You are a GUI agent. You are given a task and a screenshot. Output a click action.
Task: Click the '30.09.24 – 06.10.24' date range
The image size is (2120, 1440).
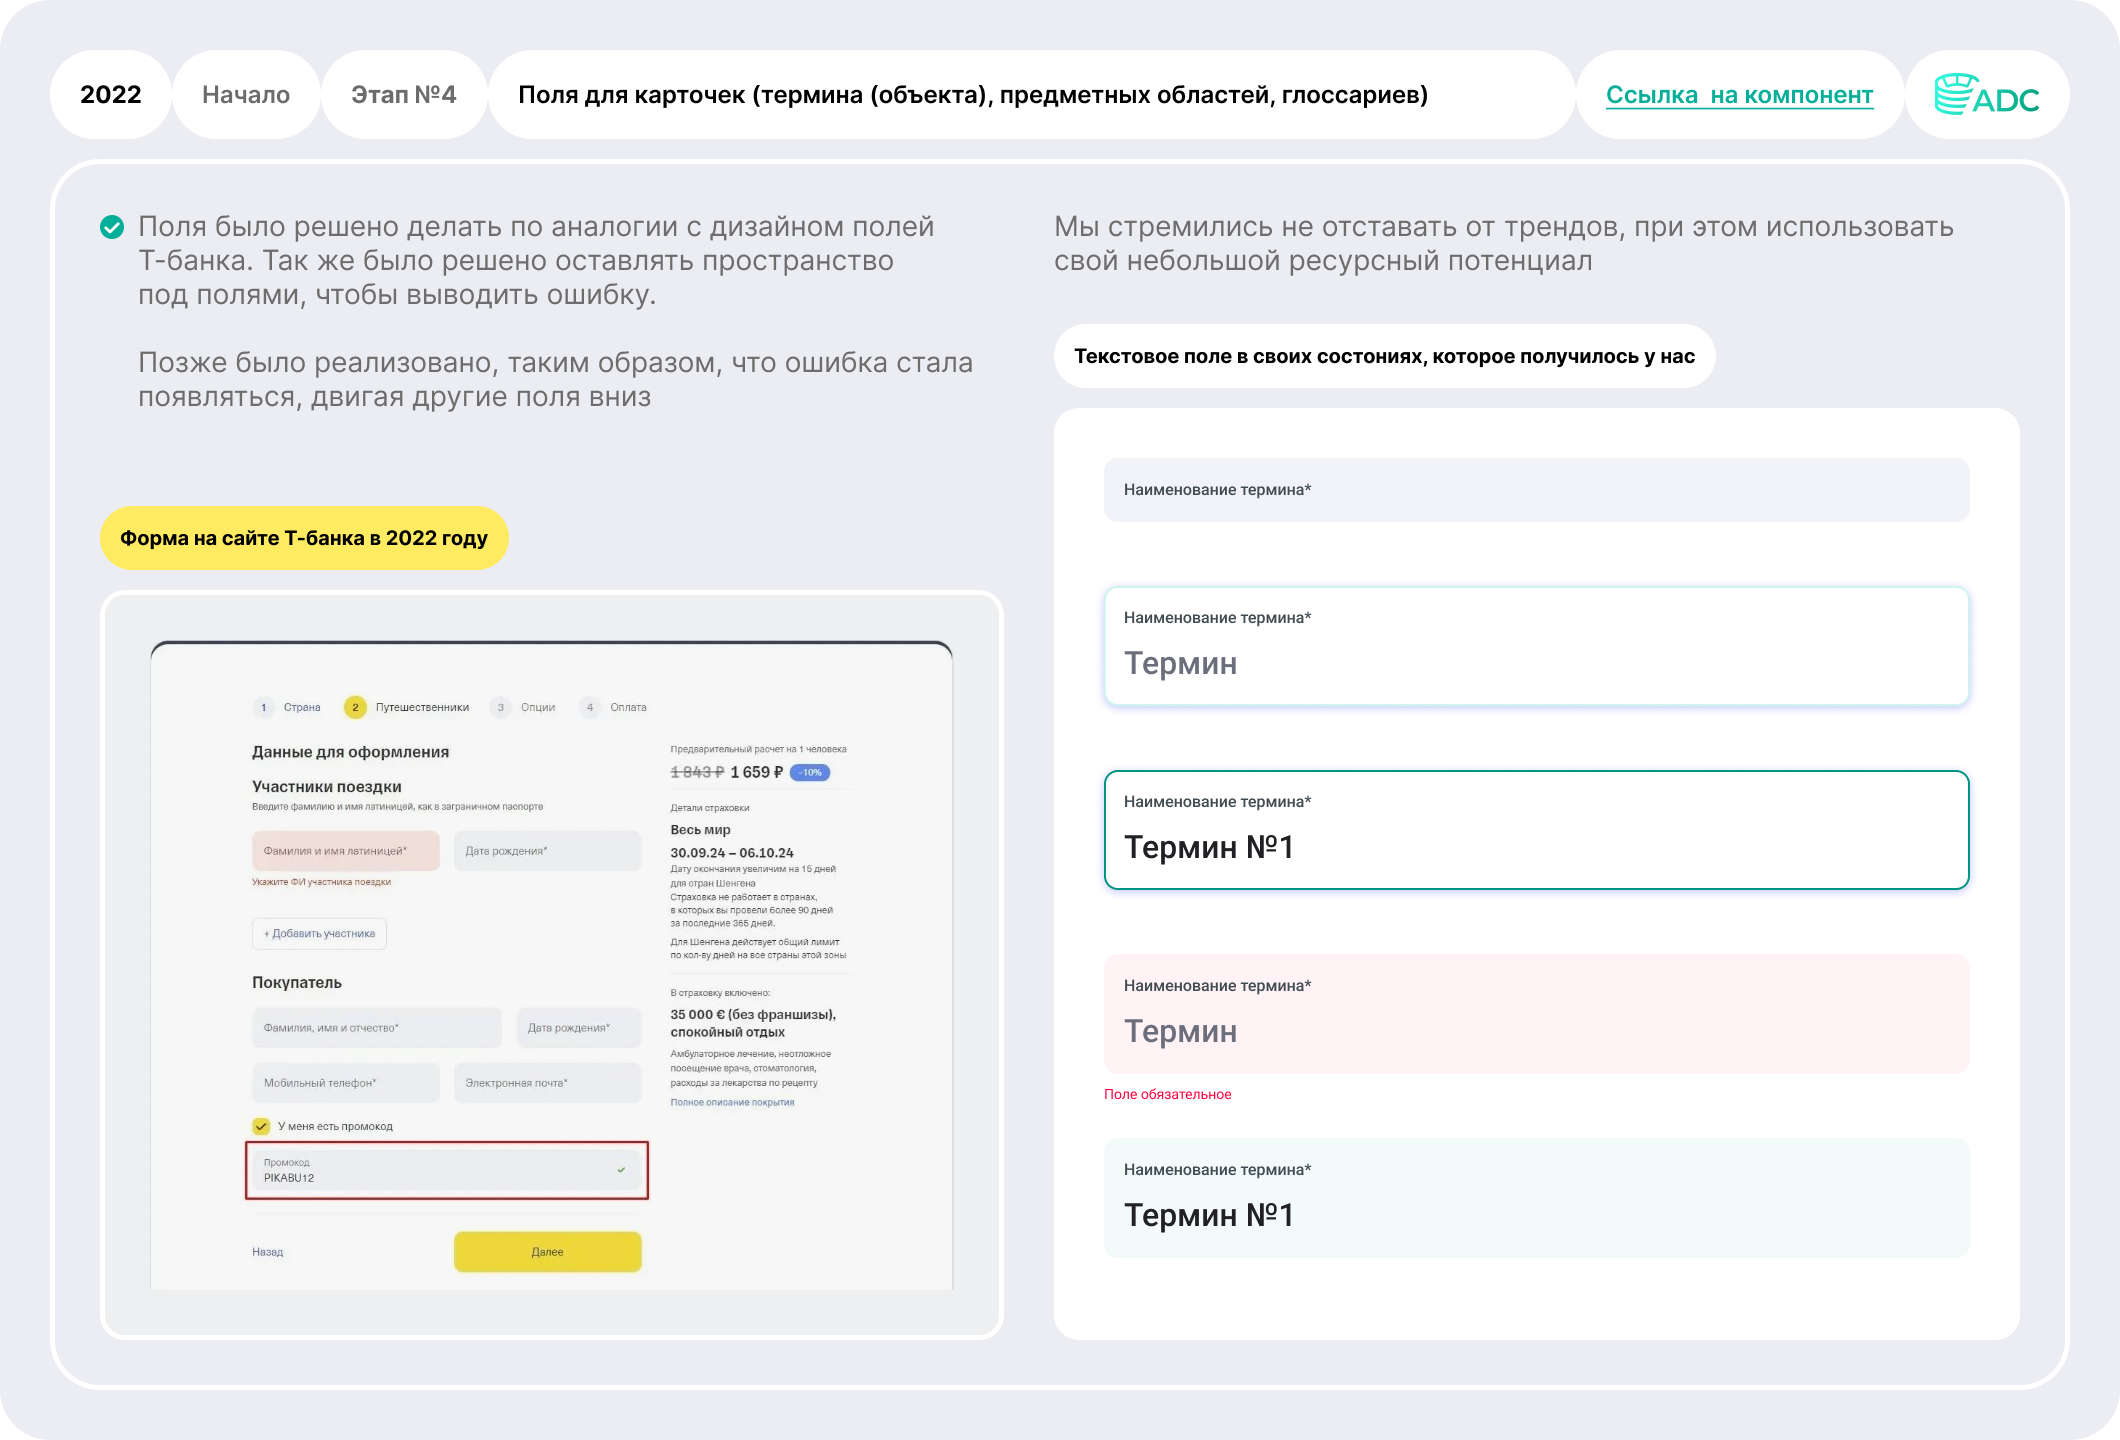coord(731,853)
